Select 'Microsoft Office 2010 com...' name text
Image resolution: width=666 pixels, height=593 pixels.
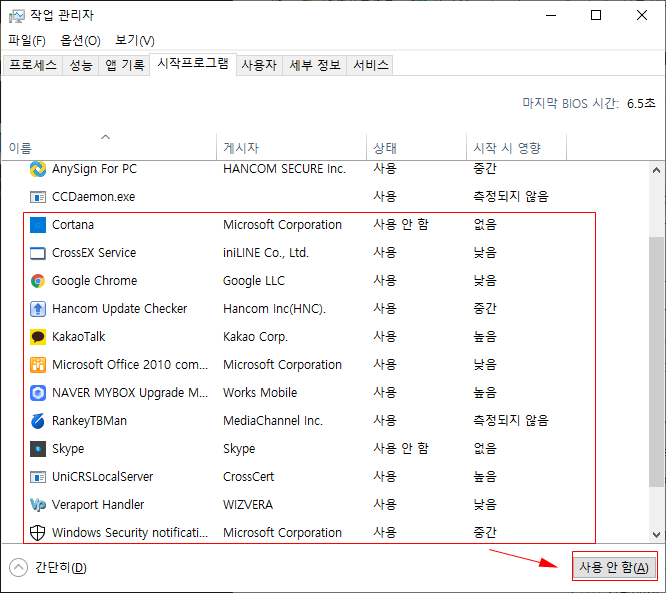coord(130,365)
